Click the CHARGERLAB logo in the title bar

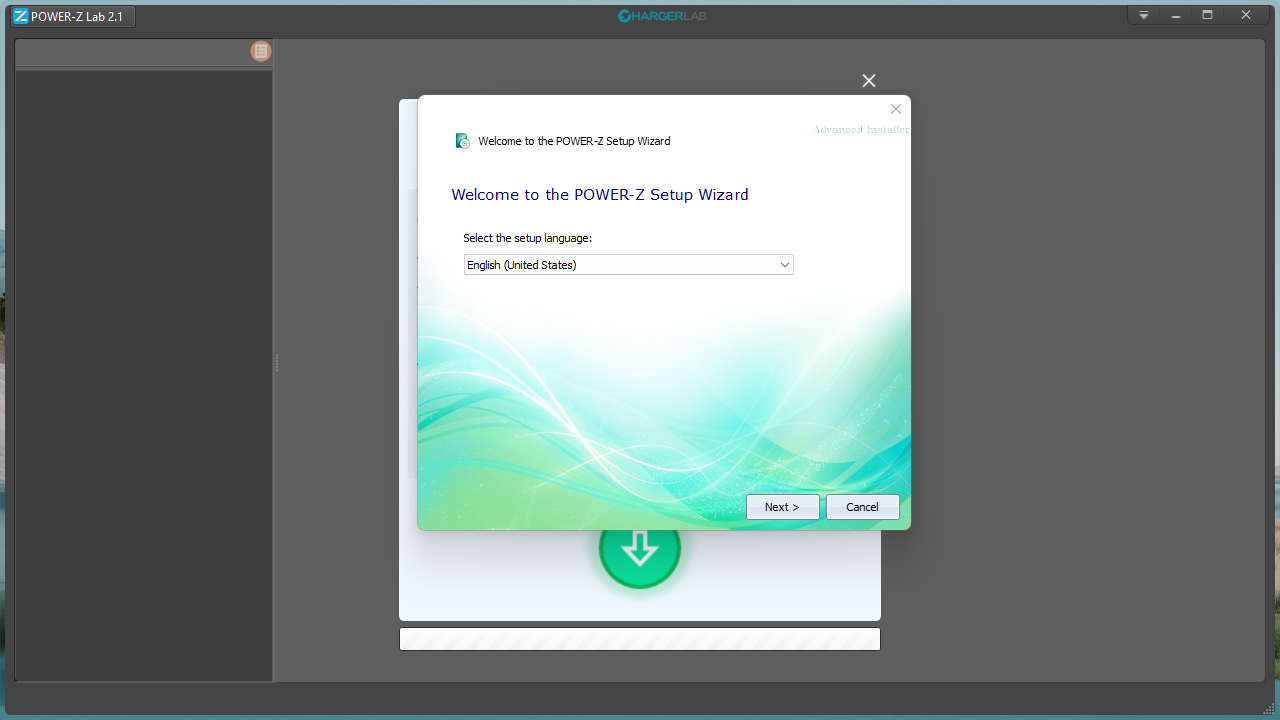(661, 15)
